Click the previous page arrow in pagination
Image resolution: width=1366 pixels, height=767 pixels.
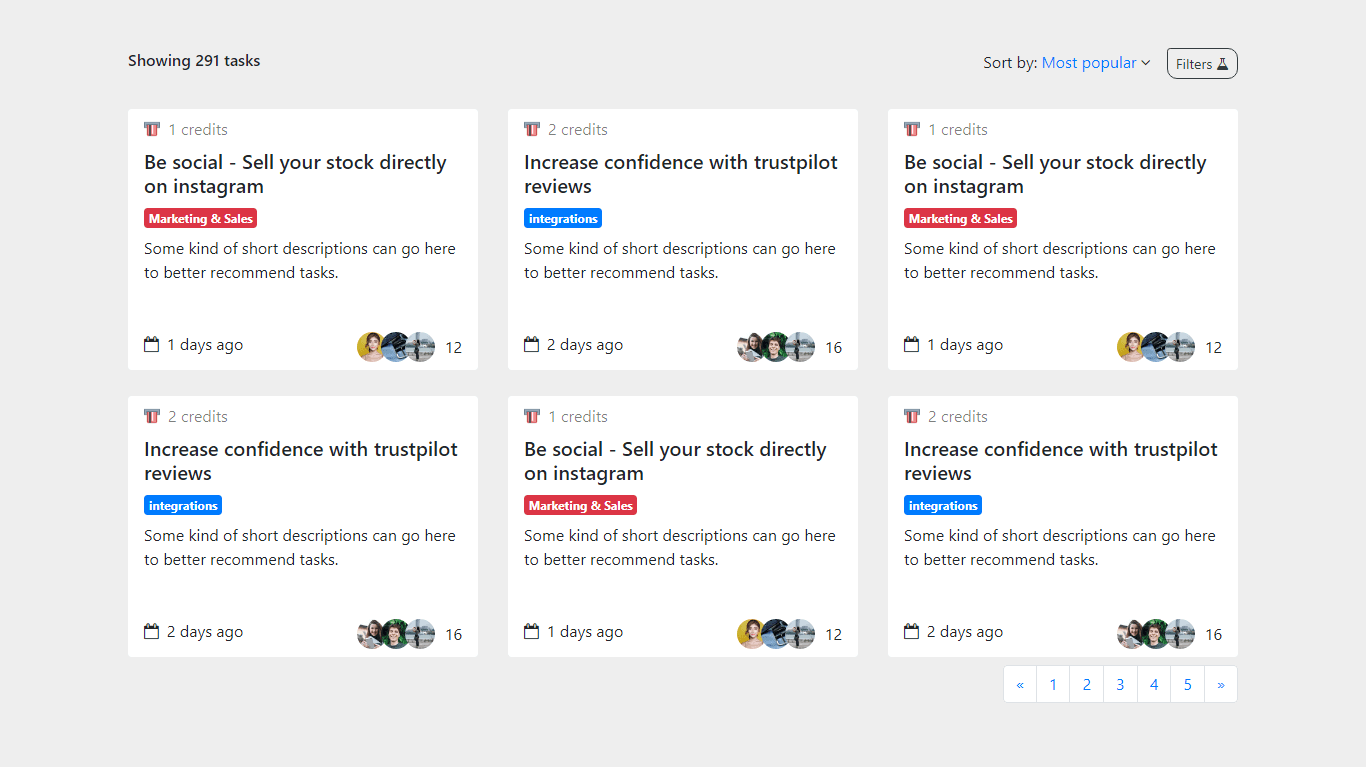pos(1020,684)
